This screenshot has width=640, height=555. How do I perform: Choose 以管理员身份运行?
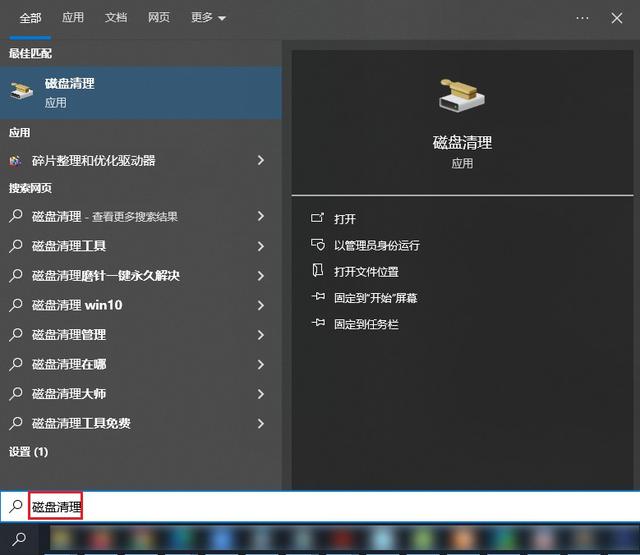[376, 245]
